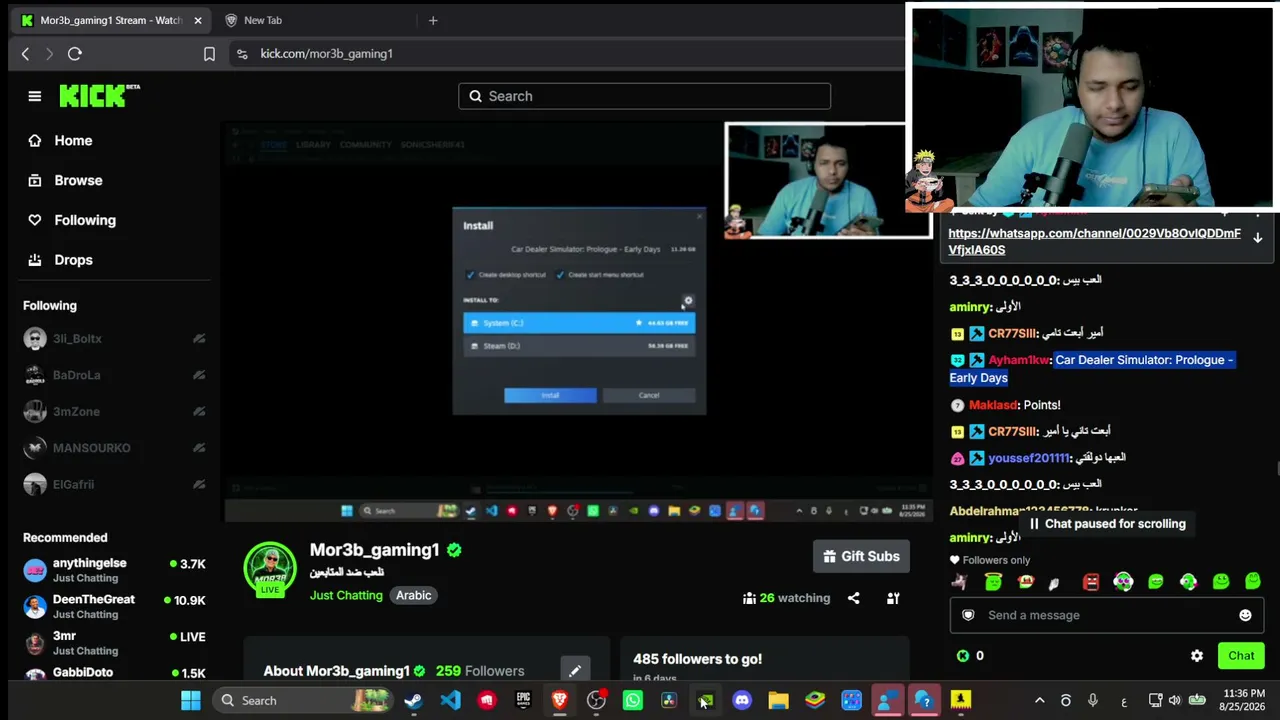Click the volume speaker tray icon
This screenshot has height=720, width=1280.
point(1174,701)
